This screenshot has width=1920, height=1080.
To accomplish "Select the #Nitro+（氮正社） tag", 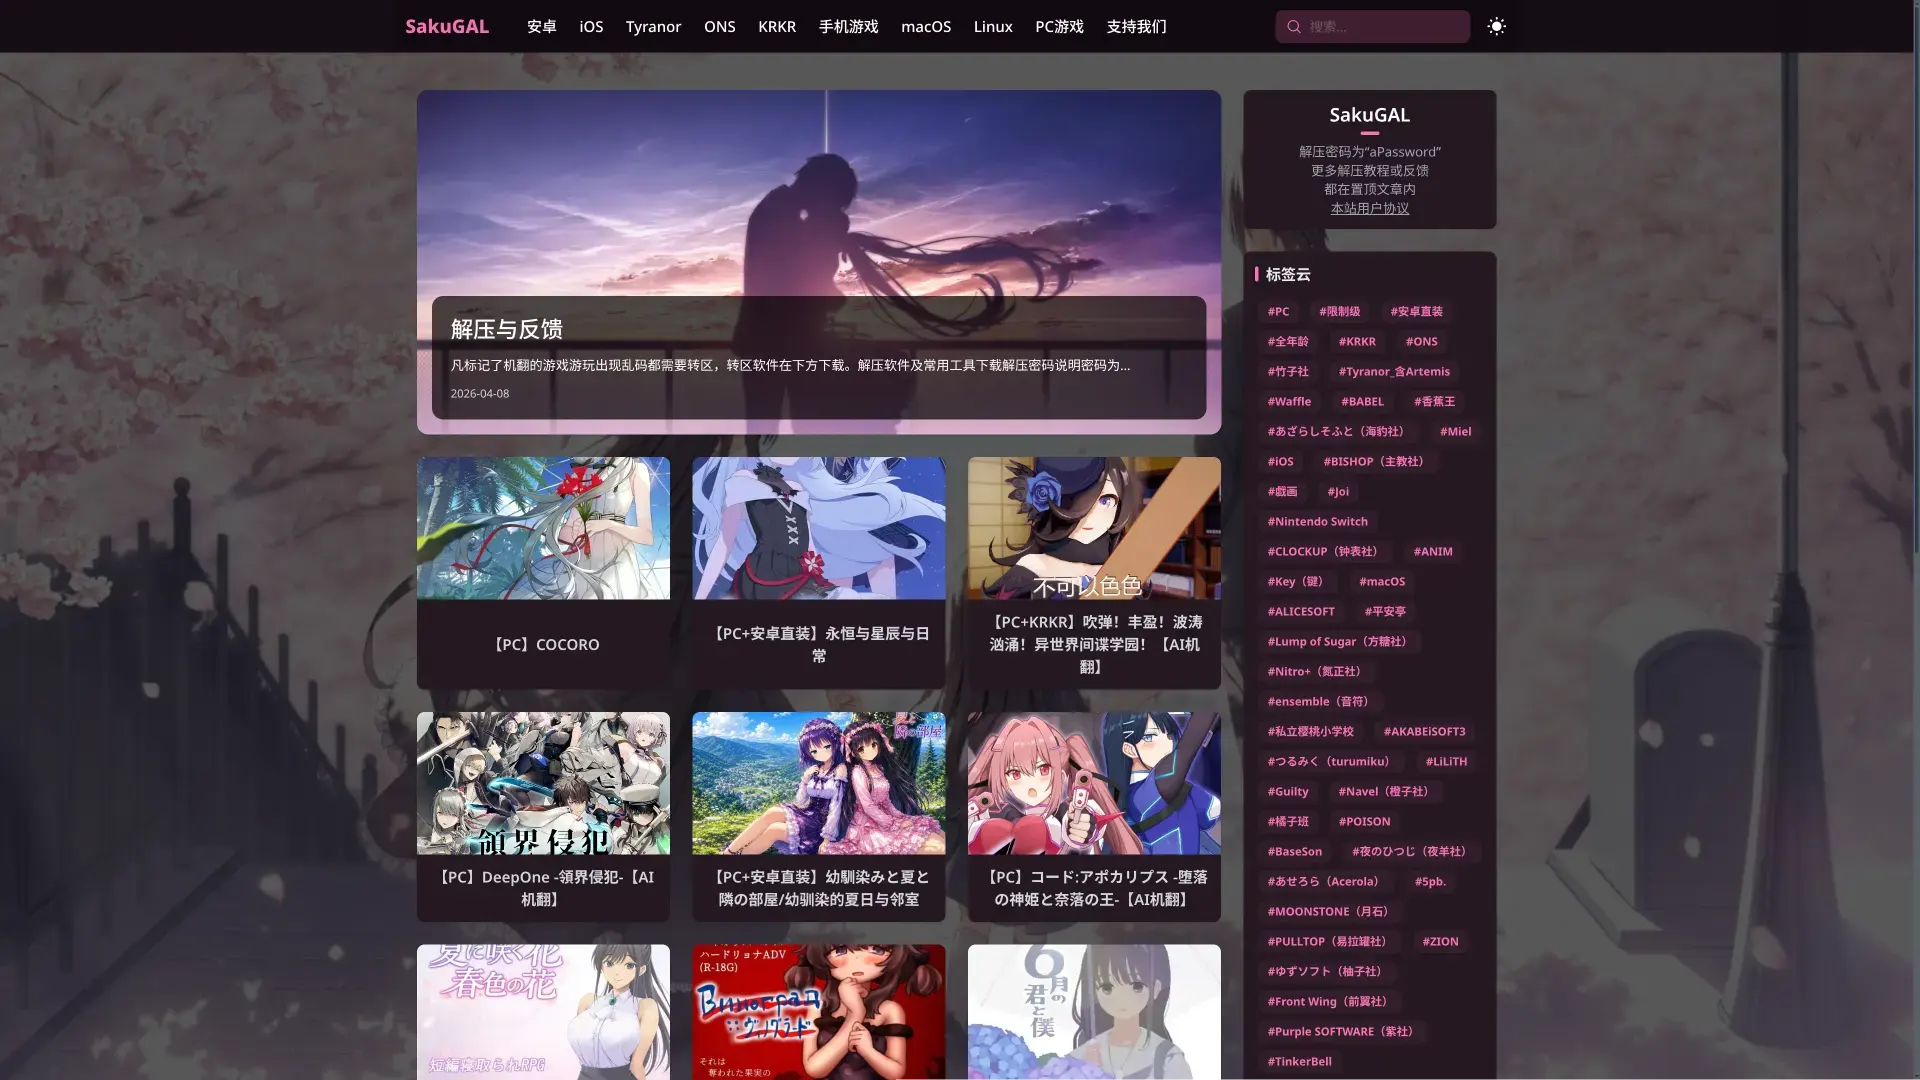I will [x=1317, y=672].
